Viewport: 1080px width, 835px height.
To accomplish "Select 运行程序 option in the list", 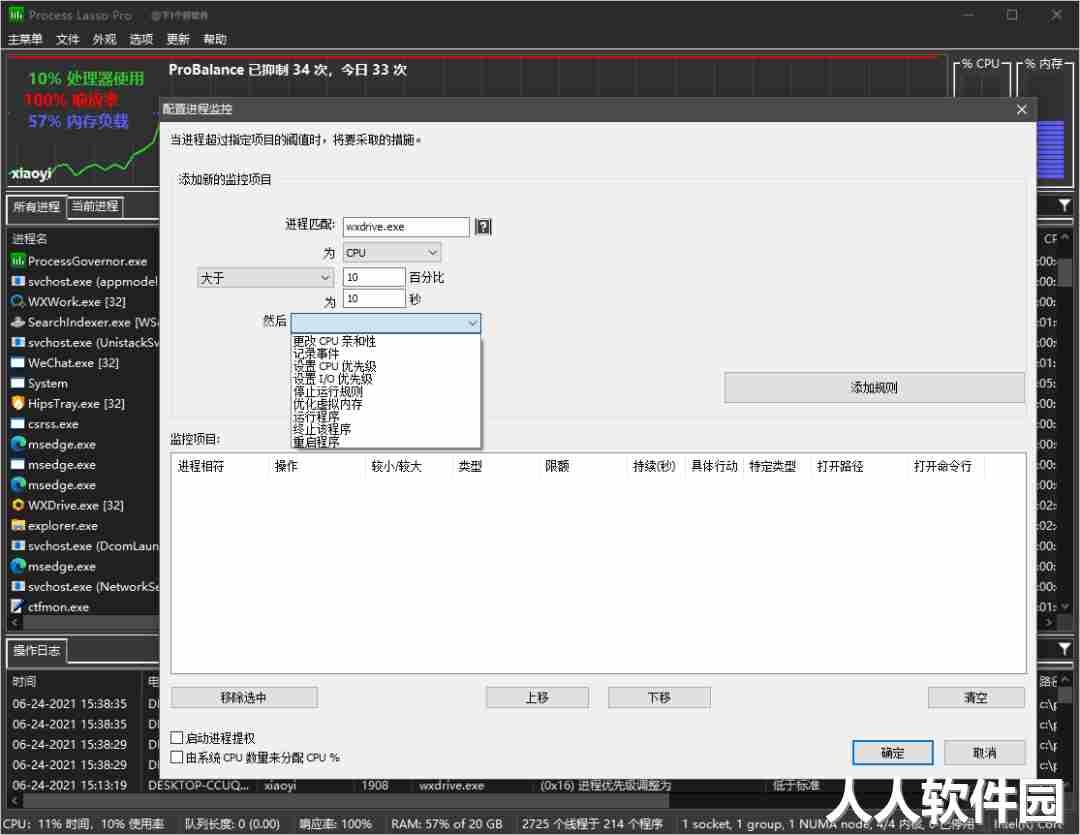I will pos(316,417).
